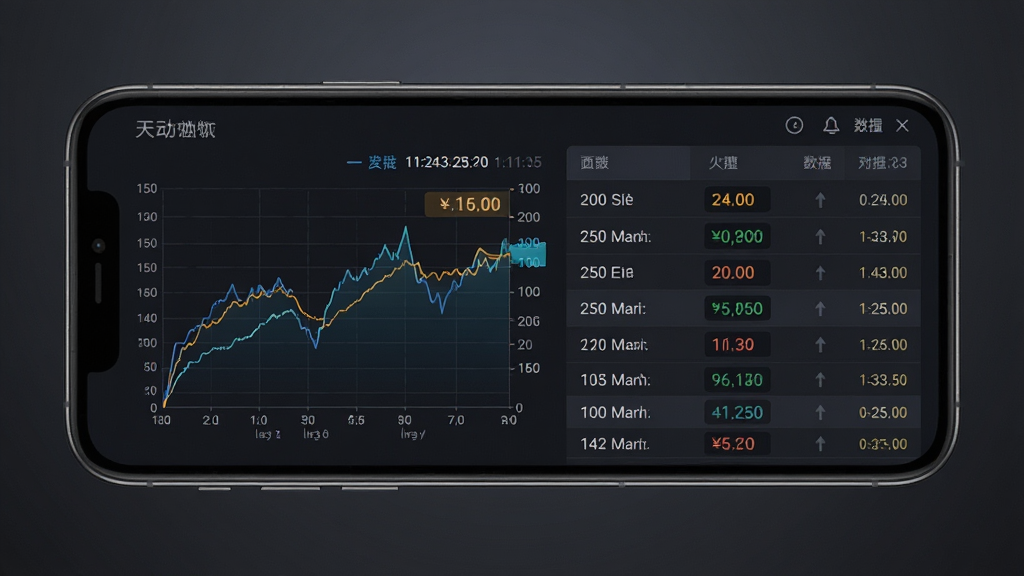
Task: Sort by the third column header
Action: coord(817,163)
